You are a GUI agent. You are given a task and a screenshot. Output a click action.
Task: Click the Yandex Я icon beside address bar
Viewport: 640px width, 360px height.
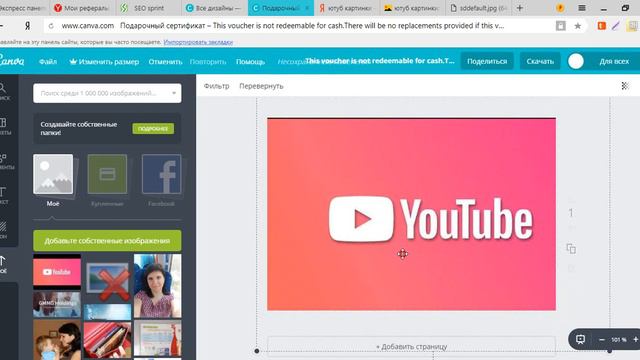pos(27,26)
